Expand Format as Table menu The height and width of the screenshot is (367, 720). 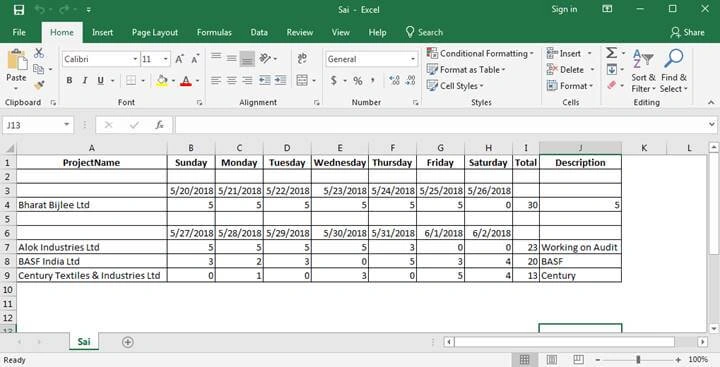coord(466,69)
